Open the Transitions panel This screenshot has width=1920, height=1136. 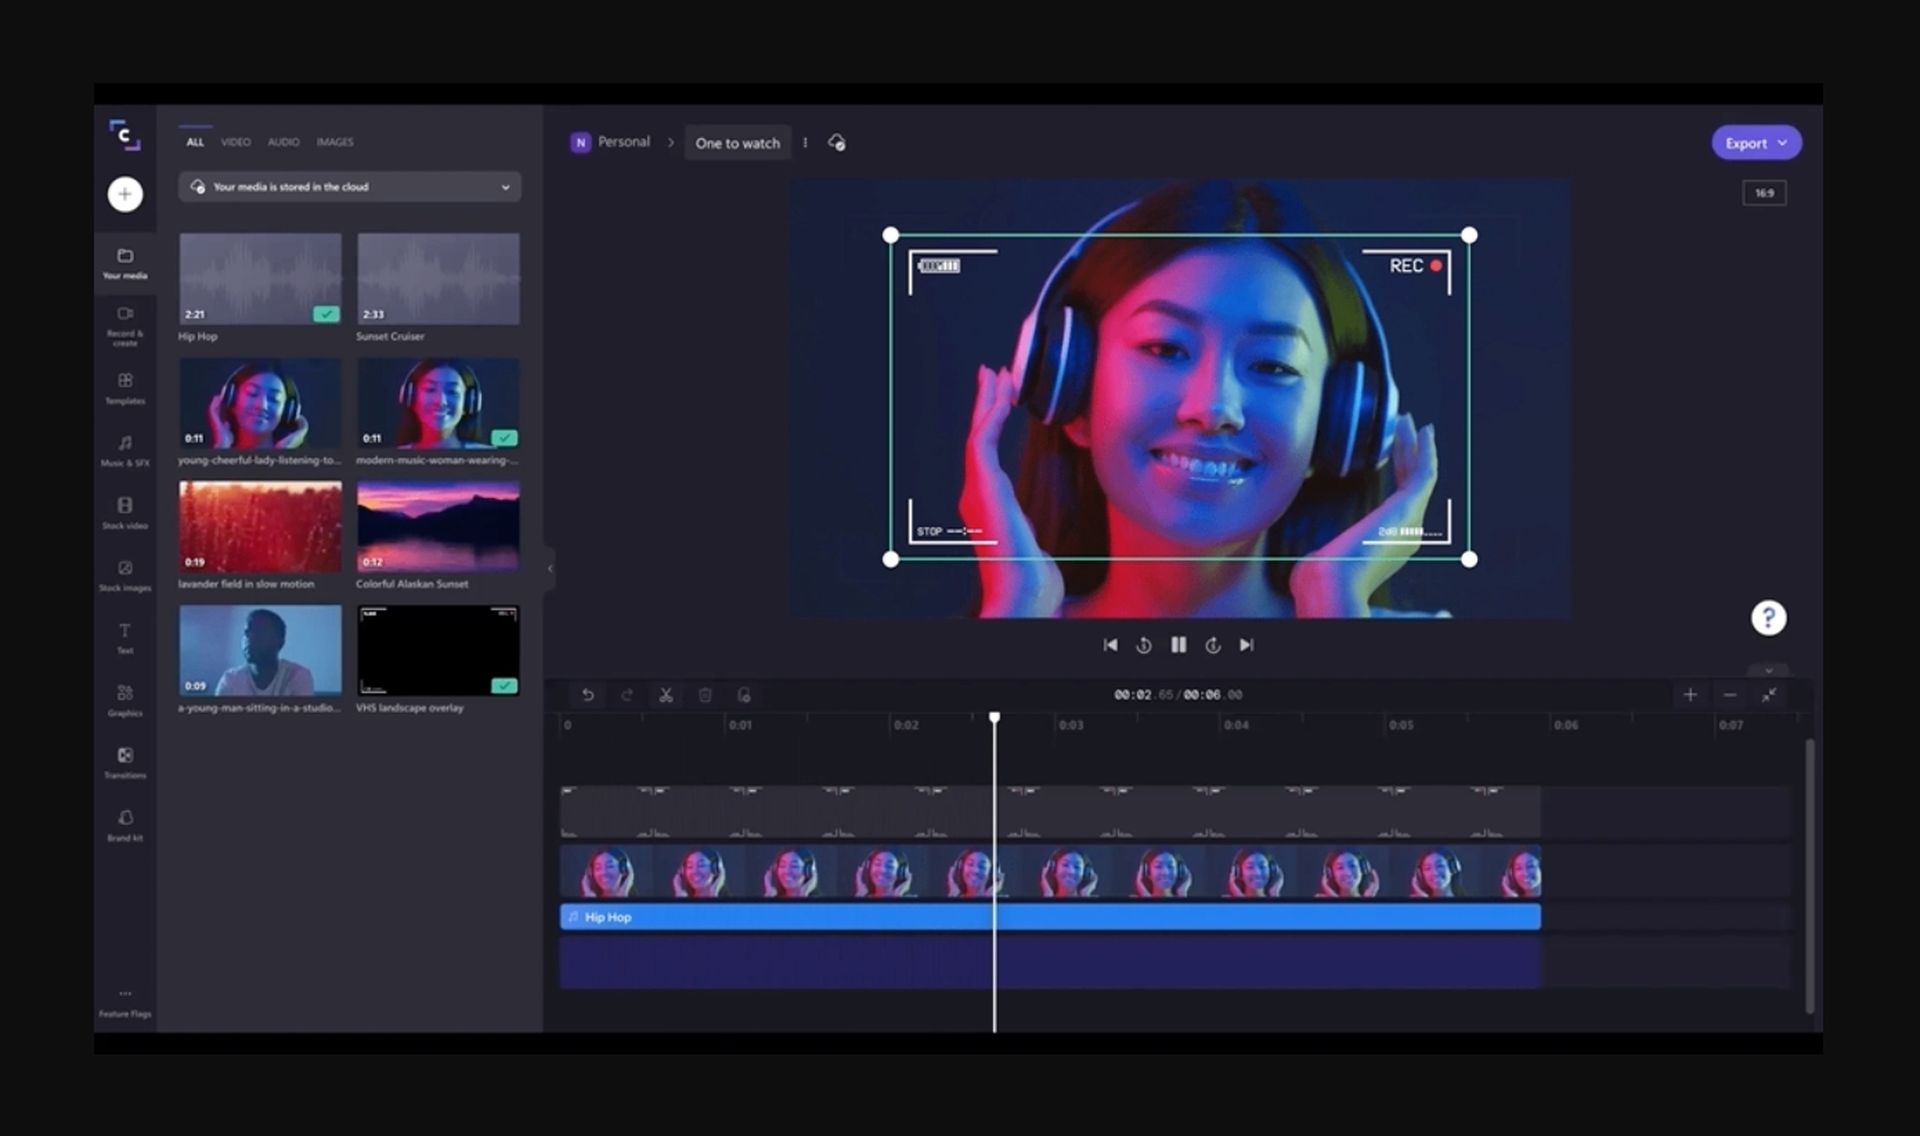point(124,762)
